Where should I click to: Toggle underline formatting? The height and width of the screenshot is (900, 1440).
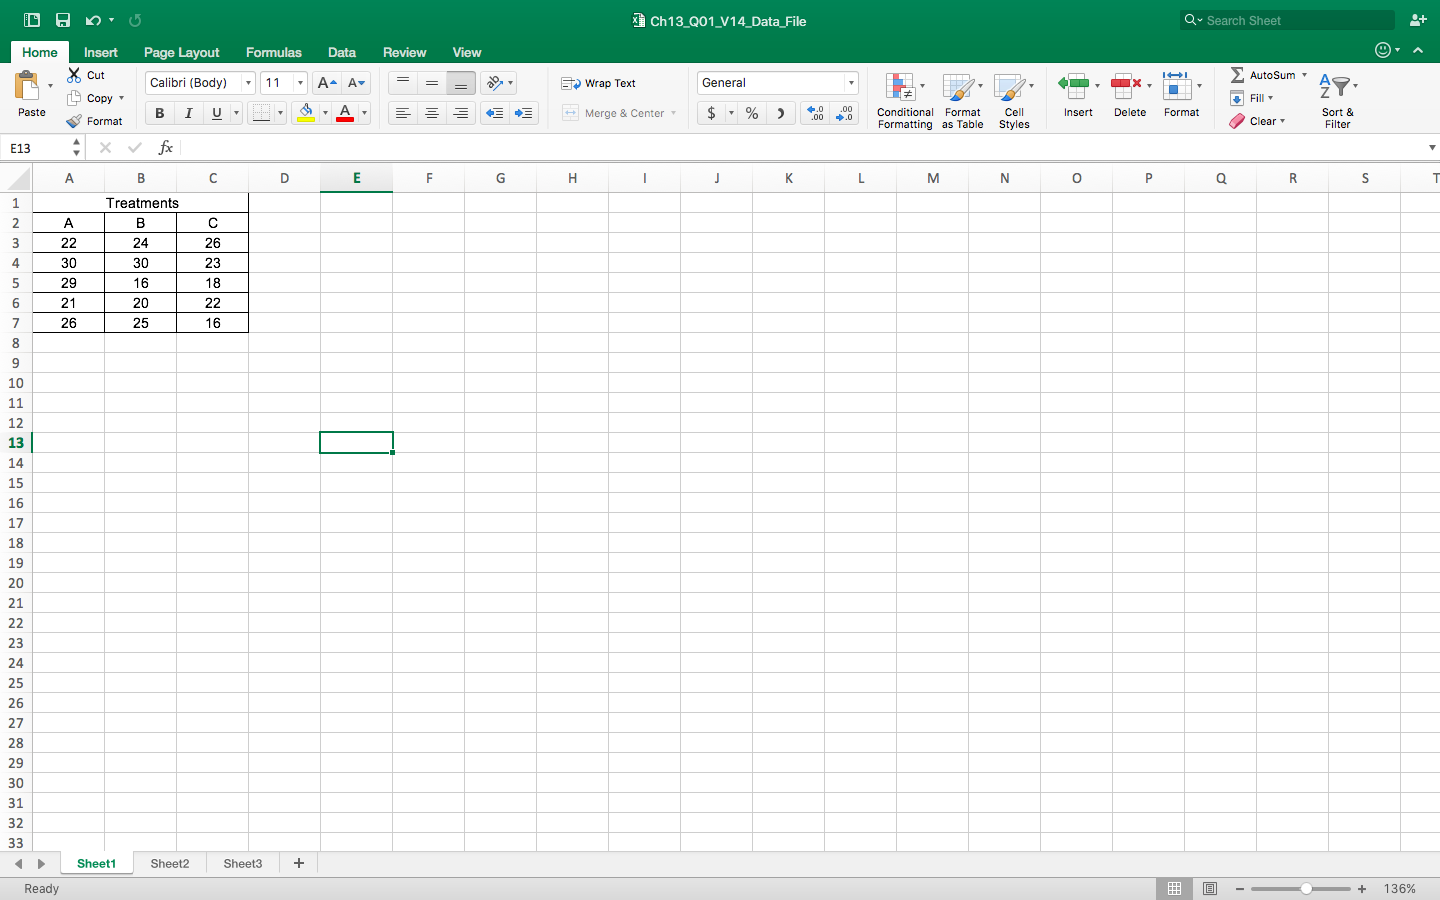click(217, 113)
